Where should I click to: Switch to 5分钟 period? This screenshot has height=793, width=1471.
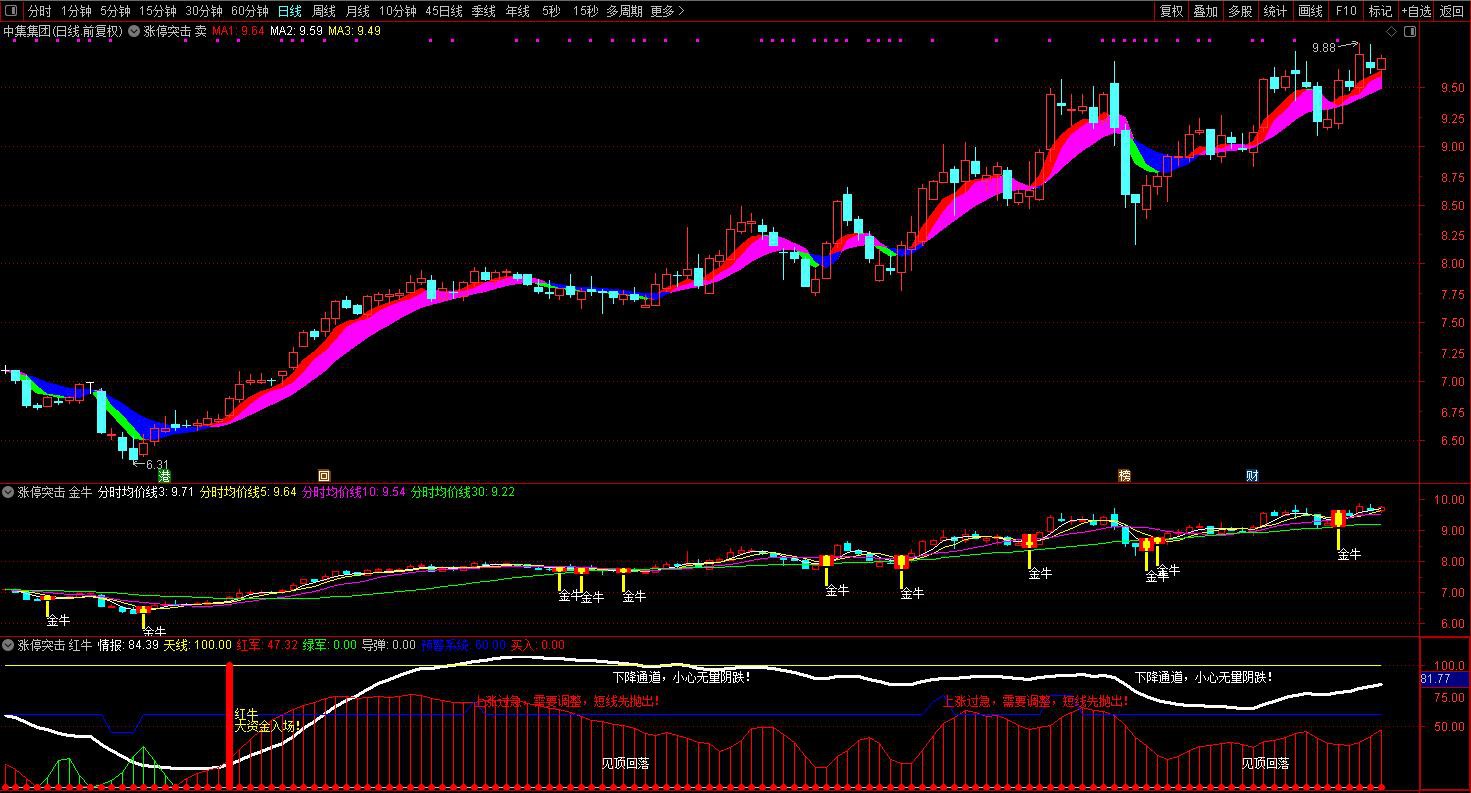[115, 11]
